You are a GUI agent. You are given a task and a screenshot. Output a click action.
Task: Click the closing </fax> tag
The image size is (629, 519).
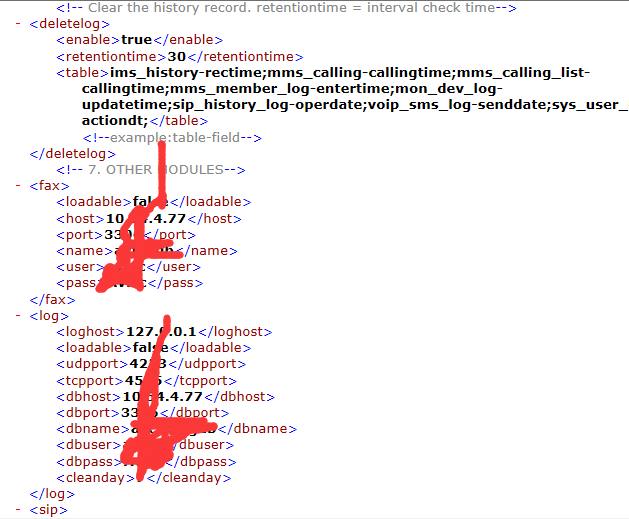coord(53,300)
